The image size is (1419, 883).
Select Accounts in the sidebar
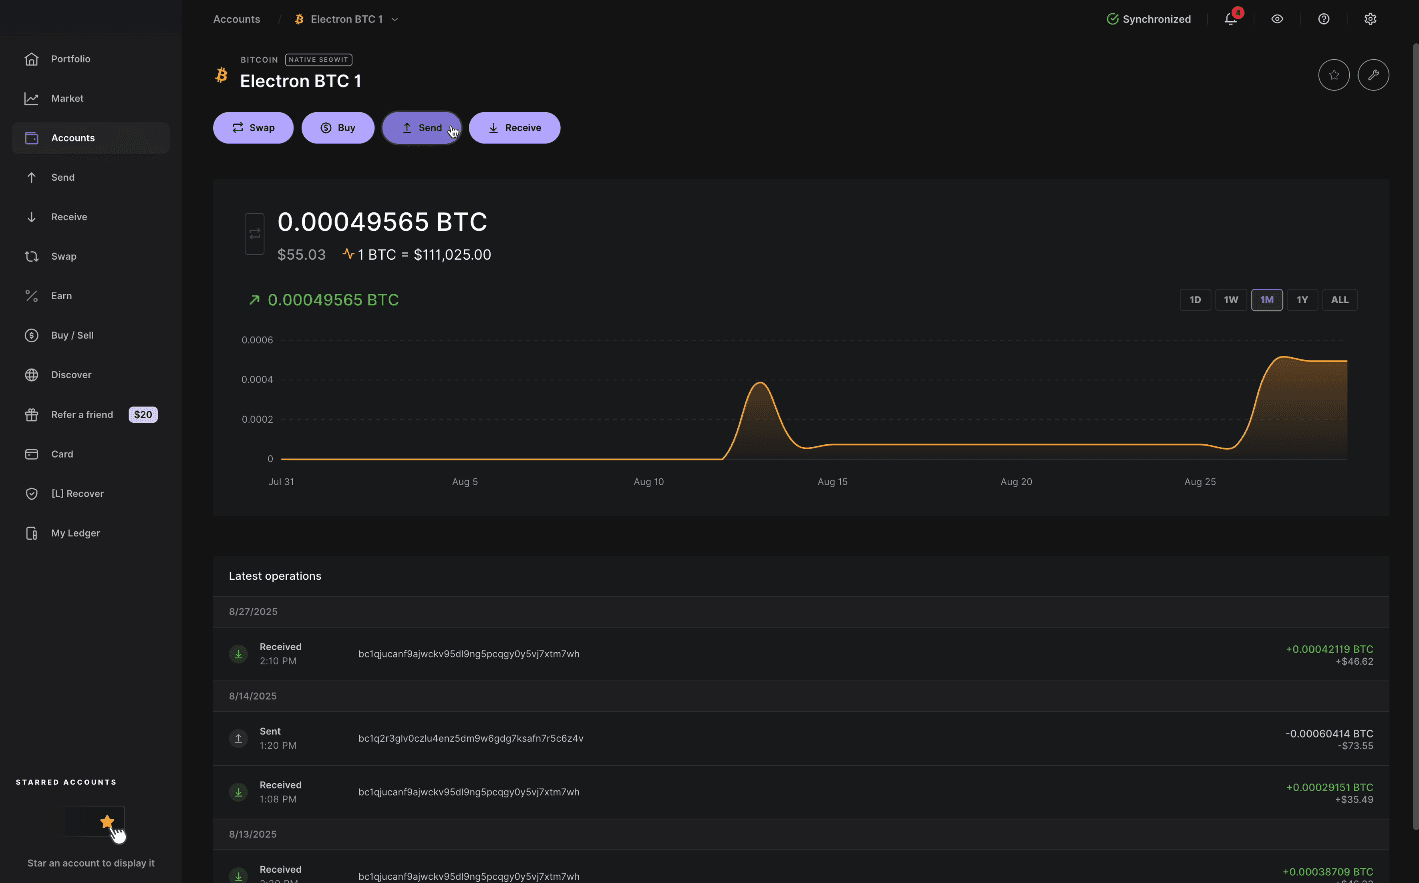[x=90, y=138]
